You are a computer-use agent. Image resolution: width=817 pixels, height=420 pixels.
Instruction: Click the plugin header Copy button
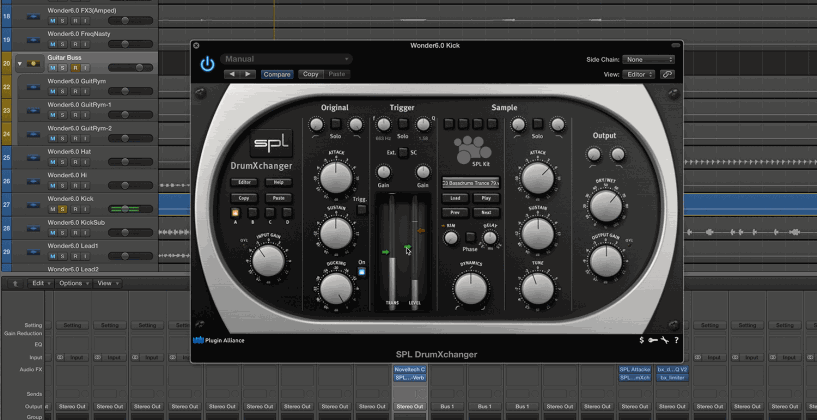pos(311,75)
